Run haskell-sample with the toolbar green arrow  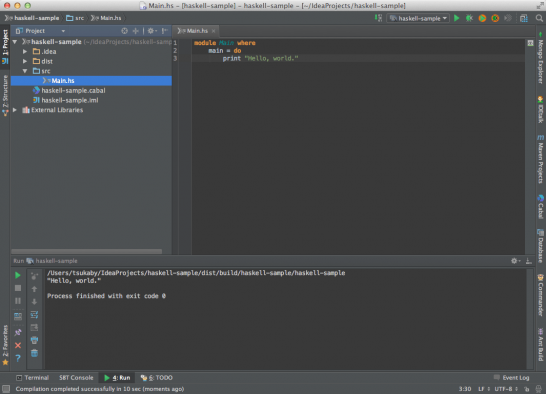coord(457,18)
